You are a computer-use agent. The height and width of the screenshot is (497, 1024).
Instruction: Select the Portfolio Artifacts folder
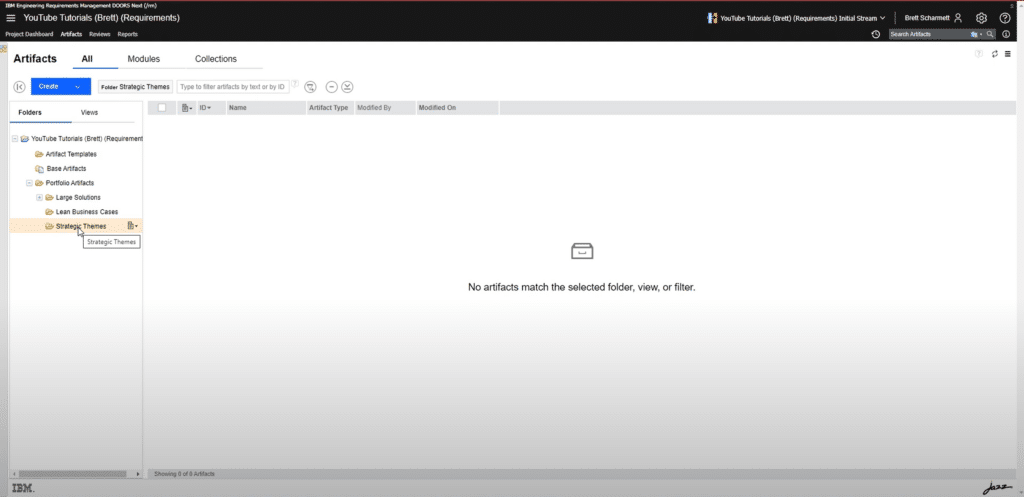[70, 183]
